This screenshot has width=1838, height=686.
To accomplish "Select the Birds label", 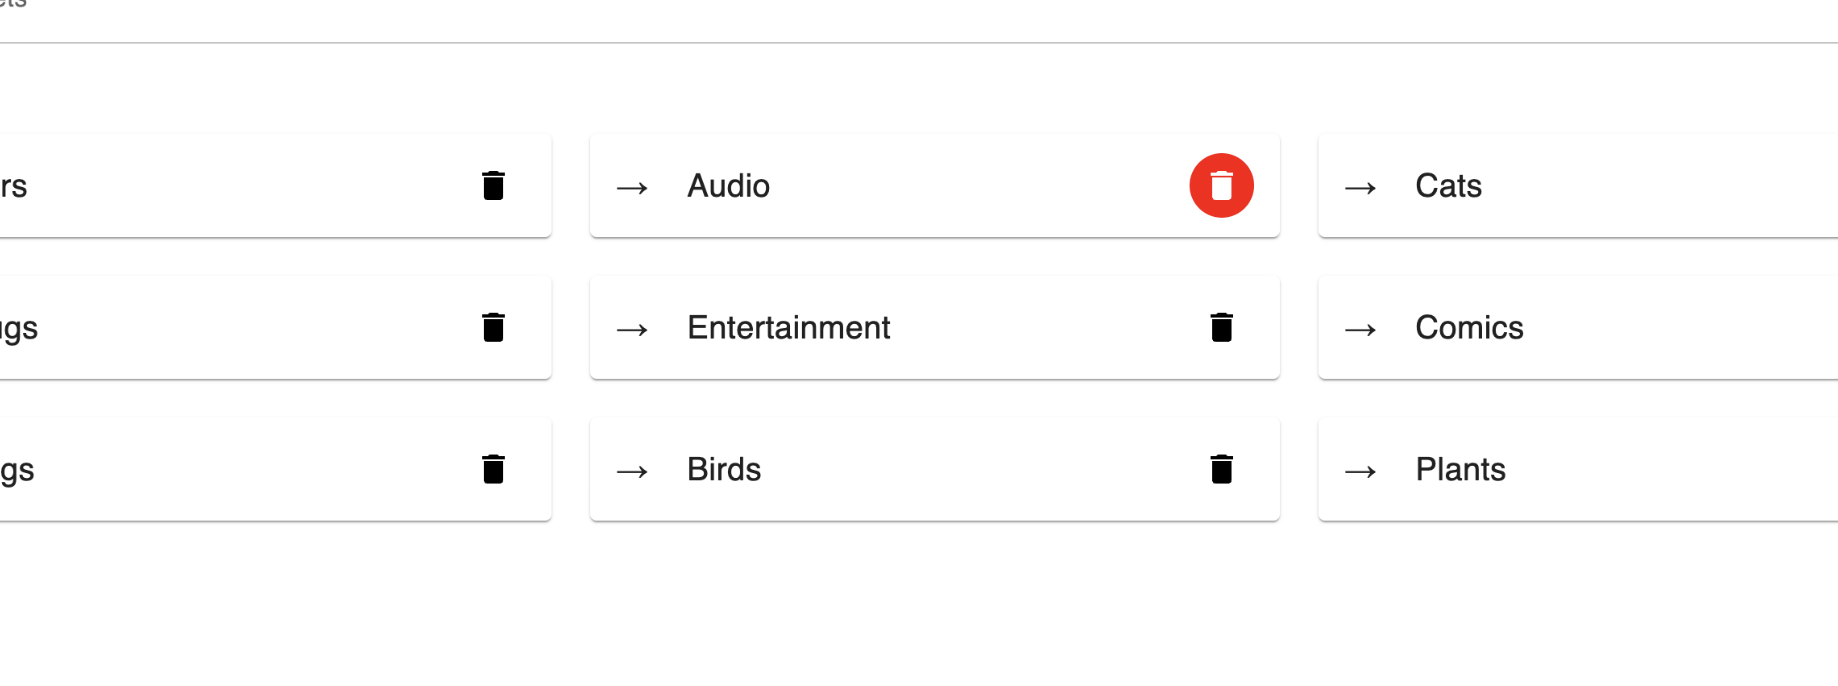I will point(724,470).
